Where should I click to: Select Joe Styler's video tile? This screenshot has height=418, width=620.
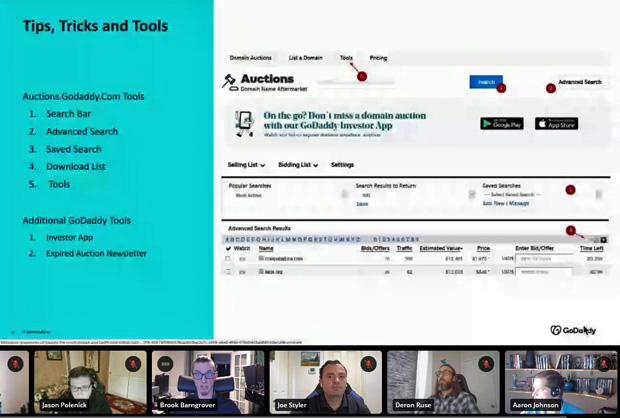click(x=325, y=382)
